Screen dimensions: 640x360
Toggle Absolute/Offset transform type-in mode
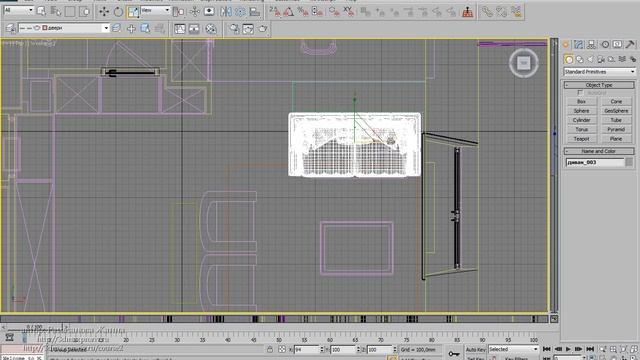click(x=282, y=349)
